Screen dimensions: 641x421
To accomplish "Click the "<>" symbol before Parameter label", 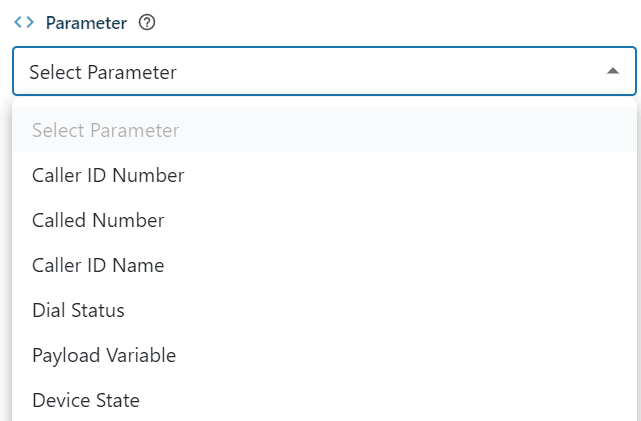I will click(x=24, y=23).
